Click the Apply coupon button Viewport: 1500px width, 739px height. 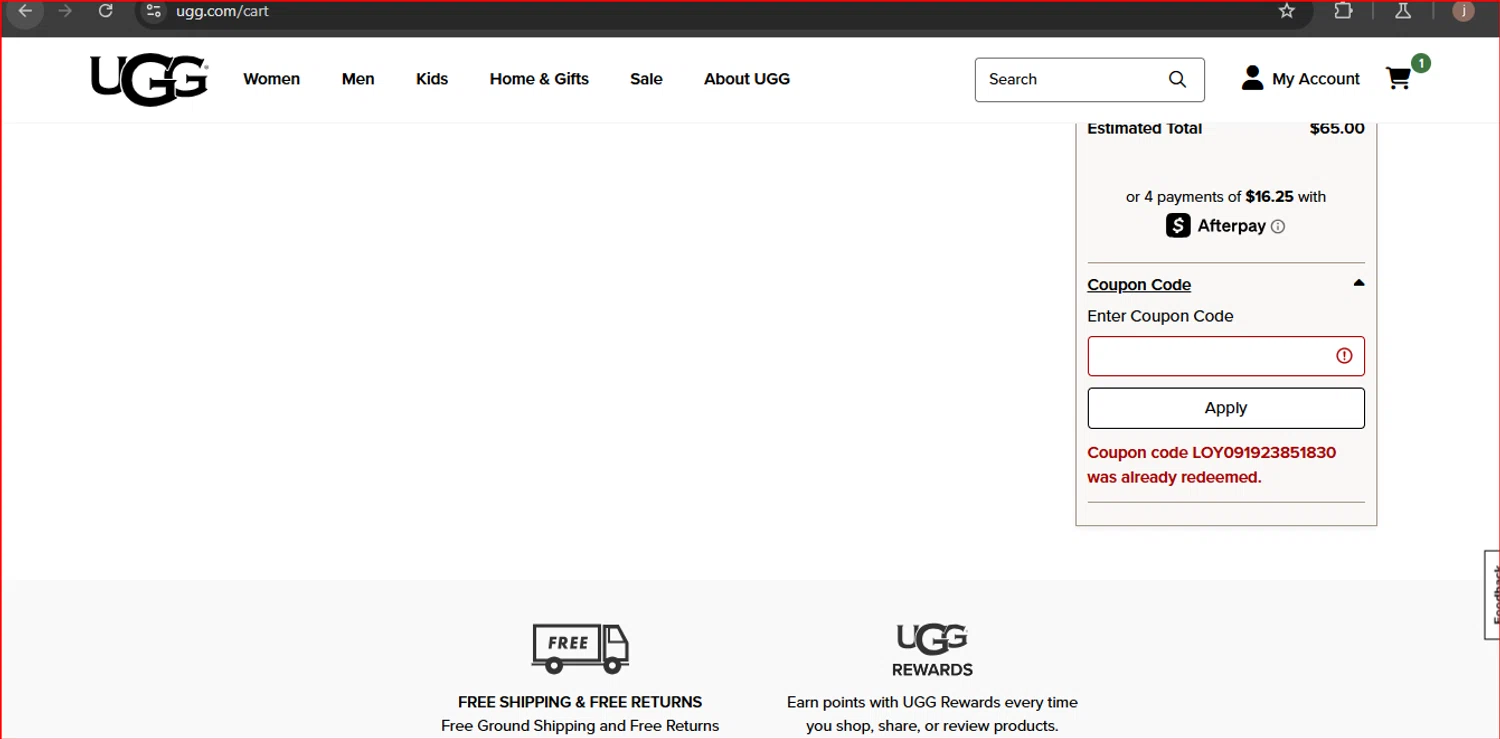tap(1226, 408)
